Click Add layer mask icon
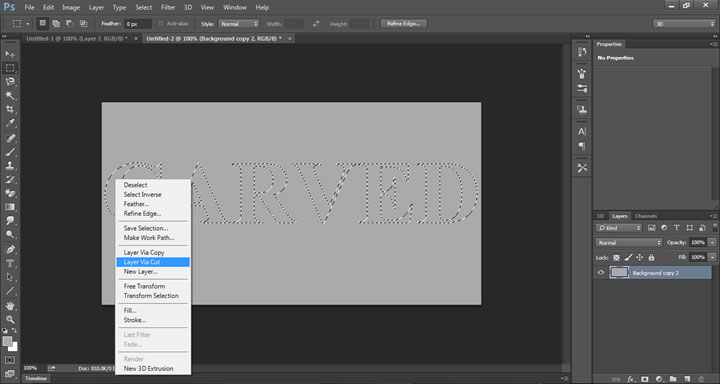720x384 pixels. click(x=645, y=379)
